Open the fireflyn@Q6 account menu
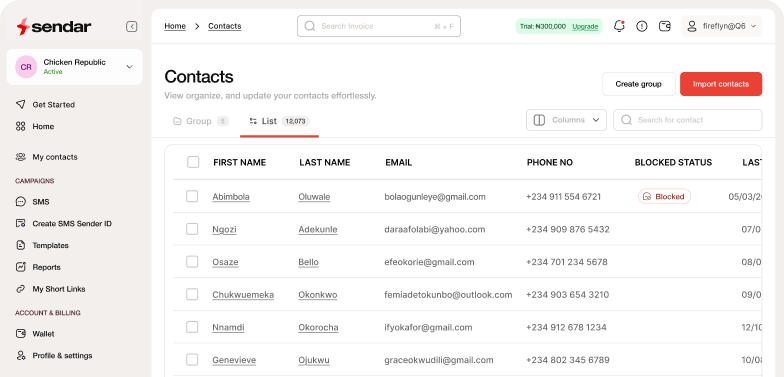 point(722,26)
